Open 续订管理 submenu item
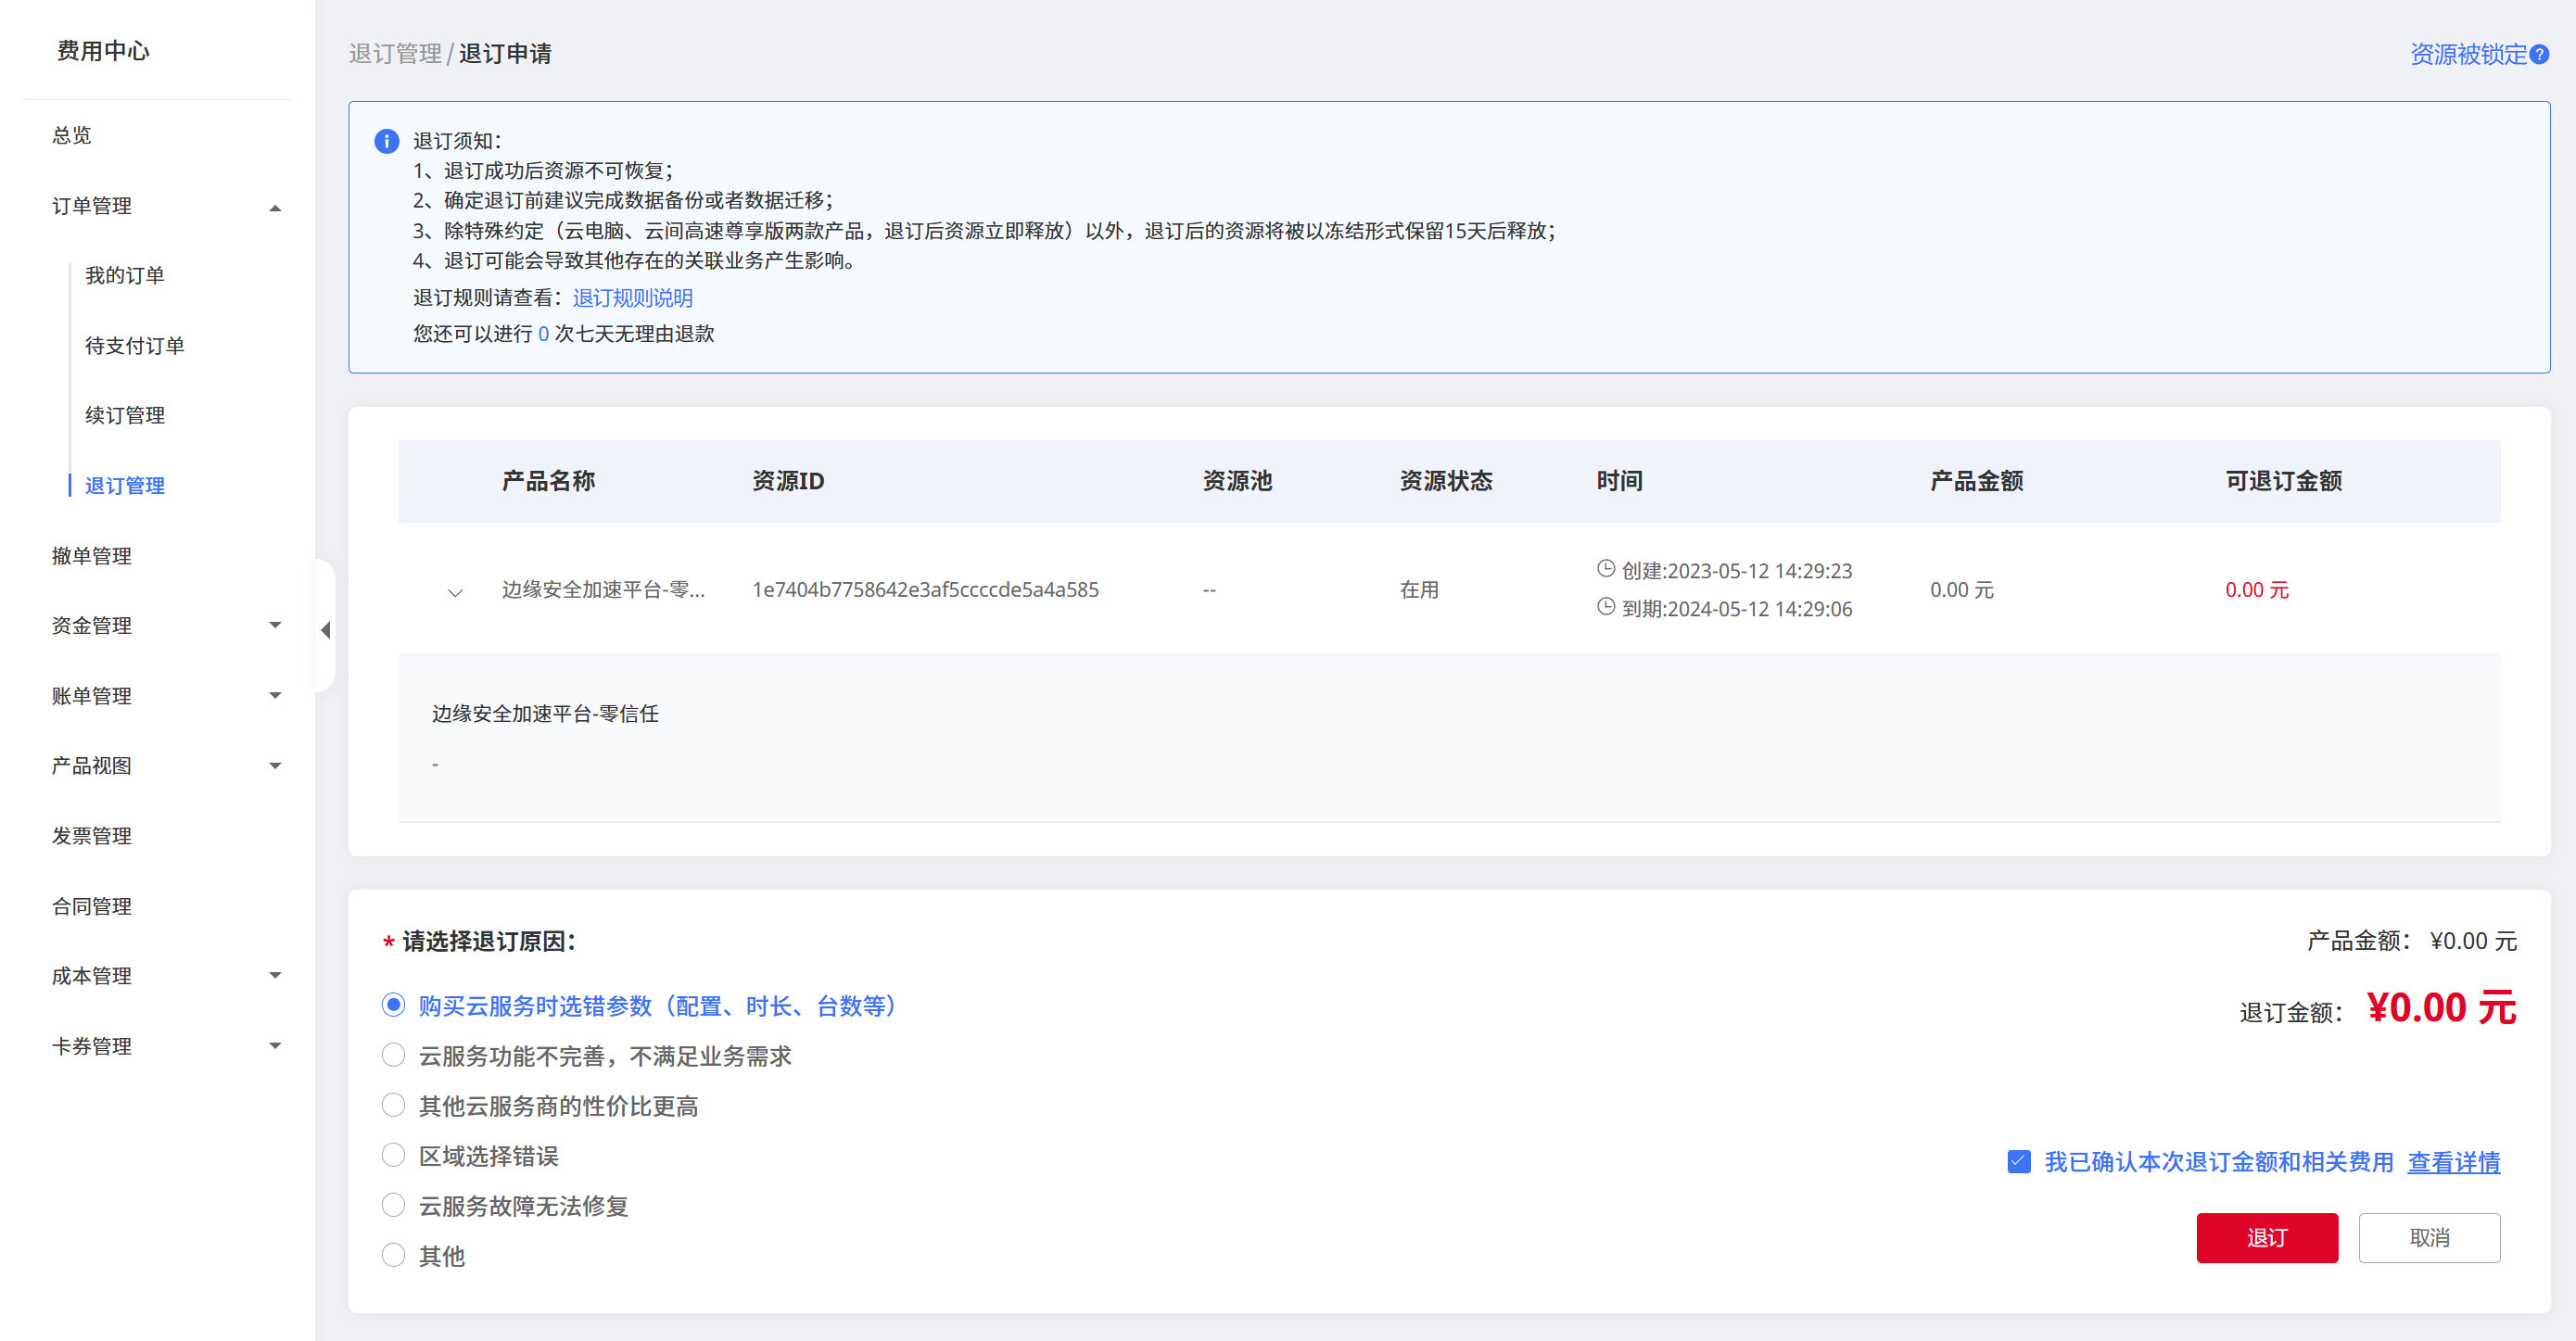The image size is (2576, 1341). [x=124, y=415]
